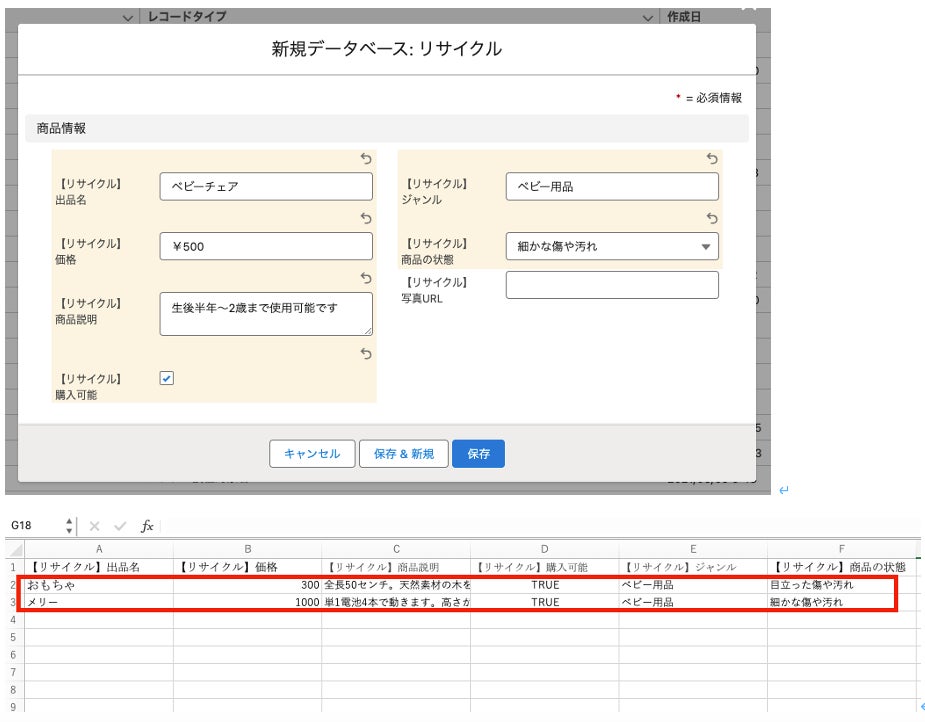Image resolution: width=925 pixels, height=722 pixels.
Task: Select the cell containing おもちゃ
Action: tap(99, 585)
